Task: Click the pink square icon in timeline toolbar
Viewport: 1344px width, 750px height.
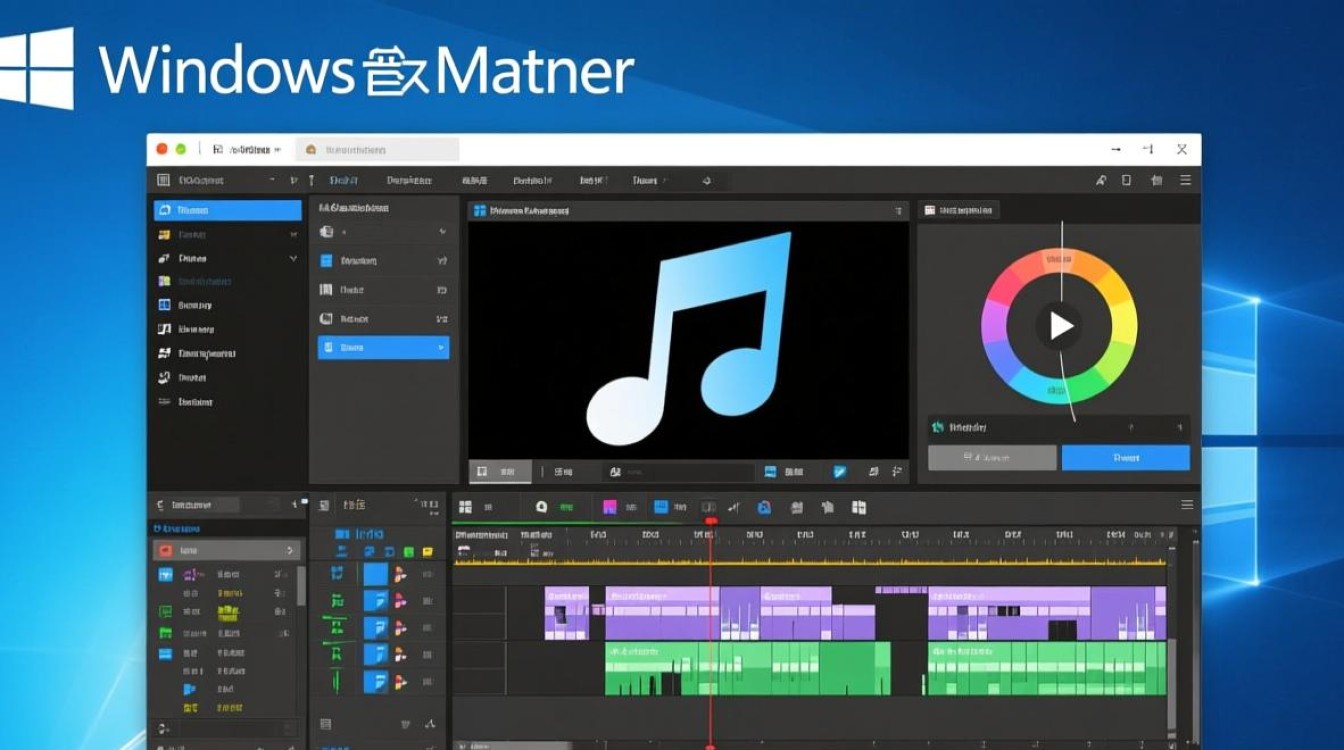Action: tap(609, 507)
